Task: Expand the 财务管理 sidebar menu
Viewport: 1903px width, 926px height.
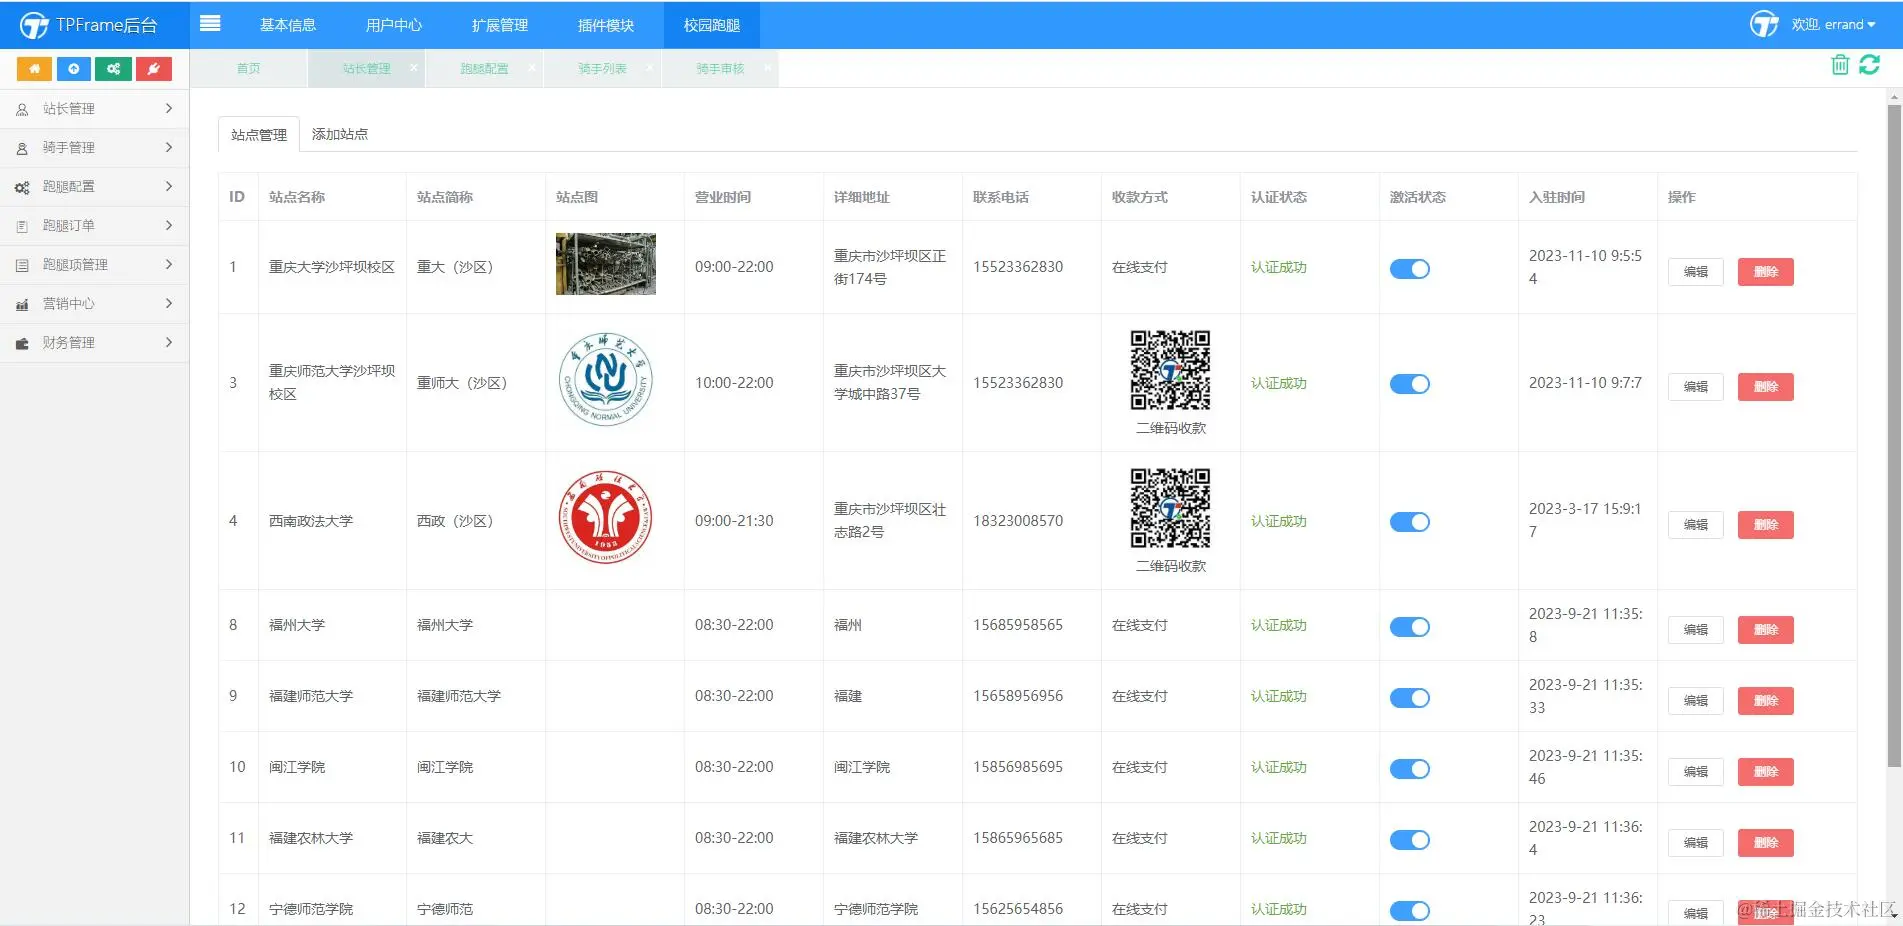Action: pos(94,343)
